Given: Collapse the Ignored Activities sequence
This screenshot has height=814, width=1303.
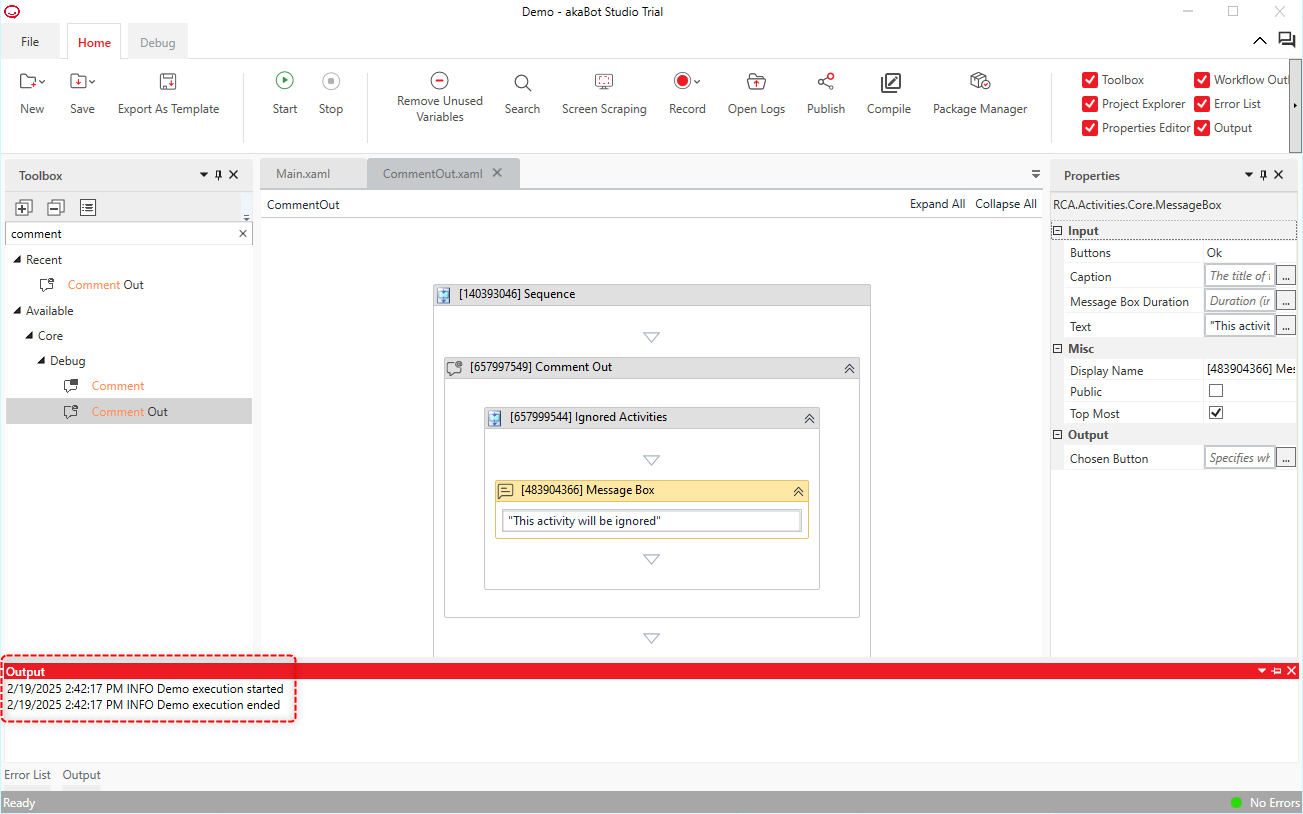Looking at the screenshot, I should pyautogui.click(x=809, y=418).
